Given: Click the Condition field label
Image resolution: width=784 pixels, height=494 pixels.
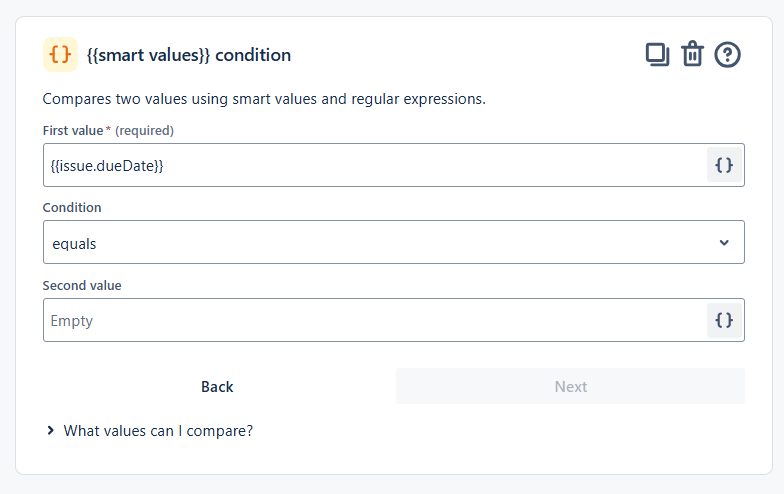Looking at the screenshot, I should point(72,207).
